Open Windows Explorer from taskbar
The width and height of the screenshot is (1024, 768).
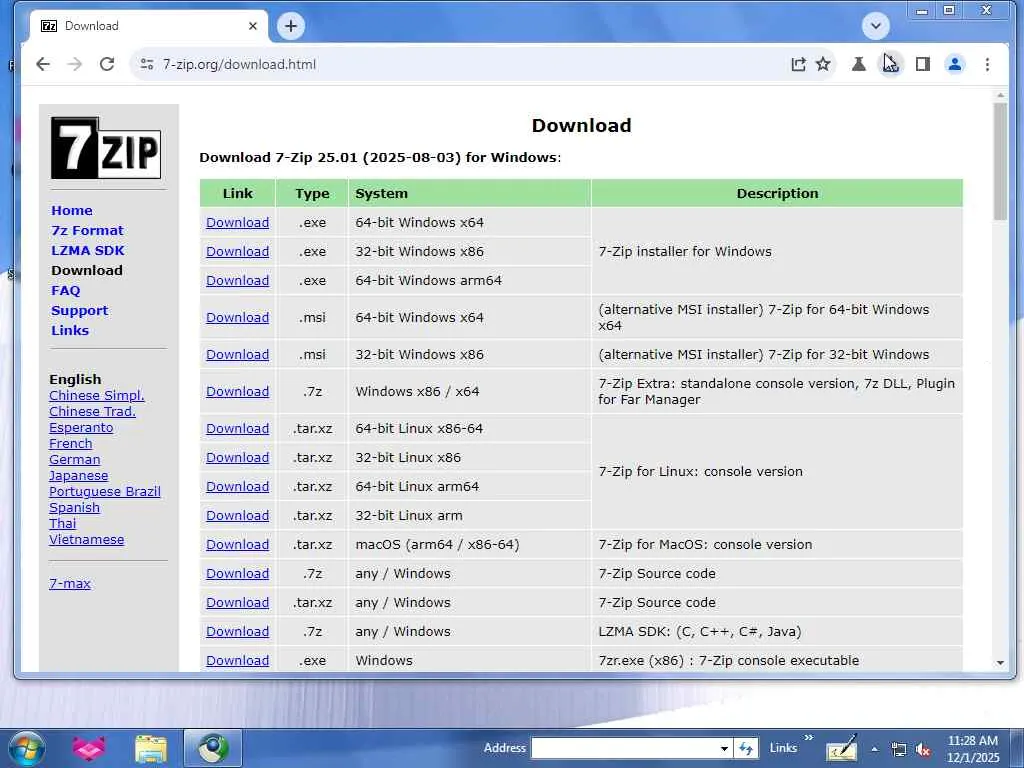151,748
